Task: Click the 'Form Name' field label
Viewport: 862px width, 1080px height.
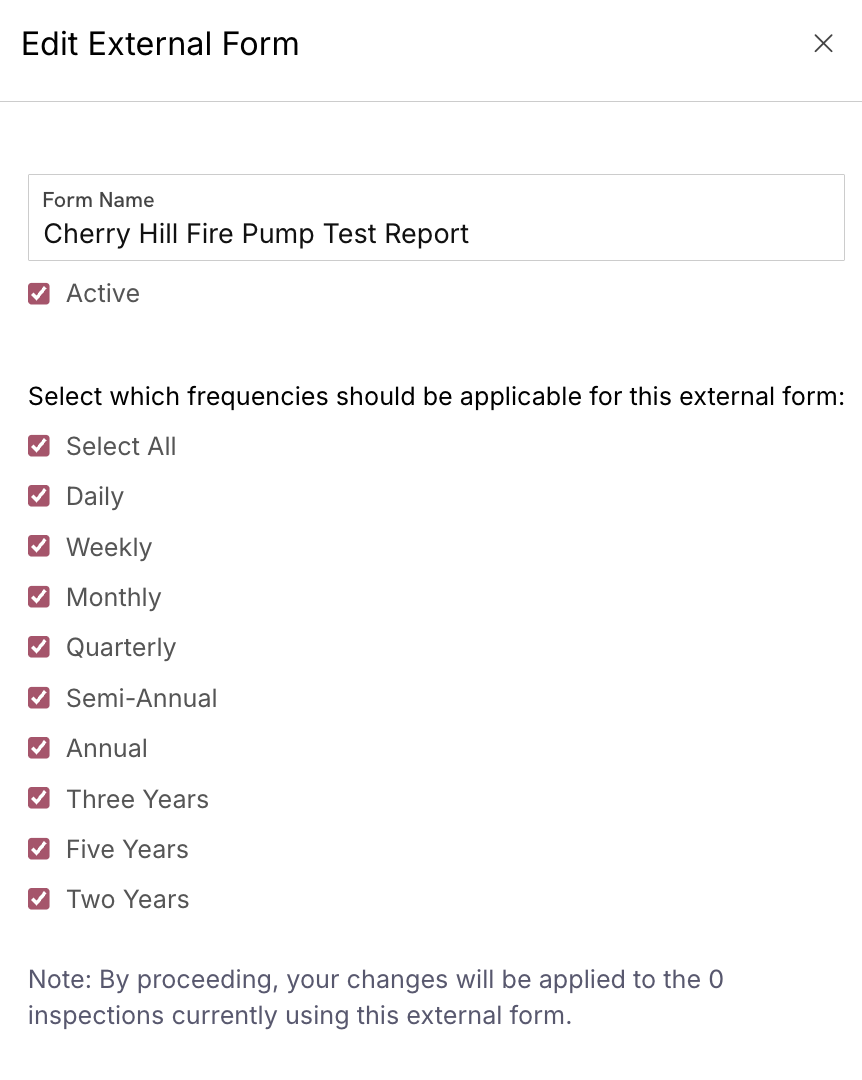Action: pyautogui.click(x=98, y=200)
